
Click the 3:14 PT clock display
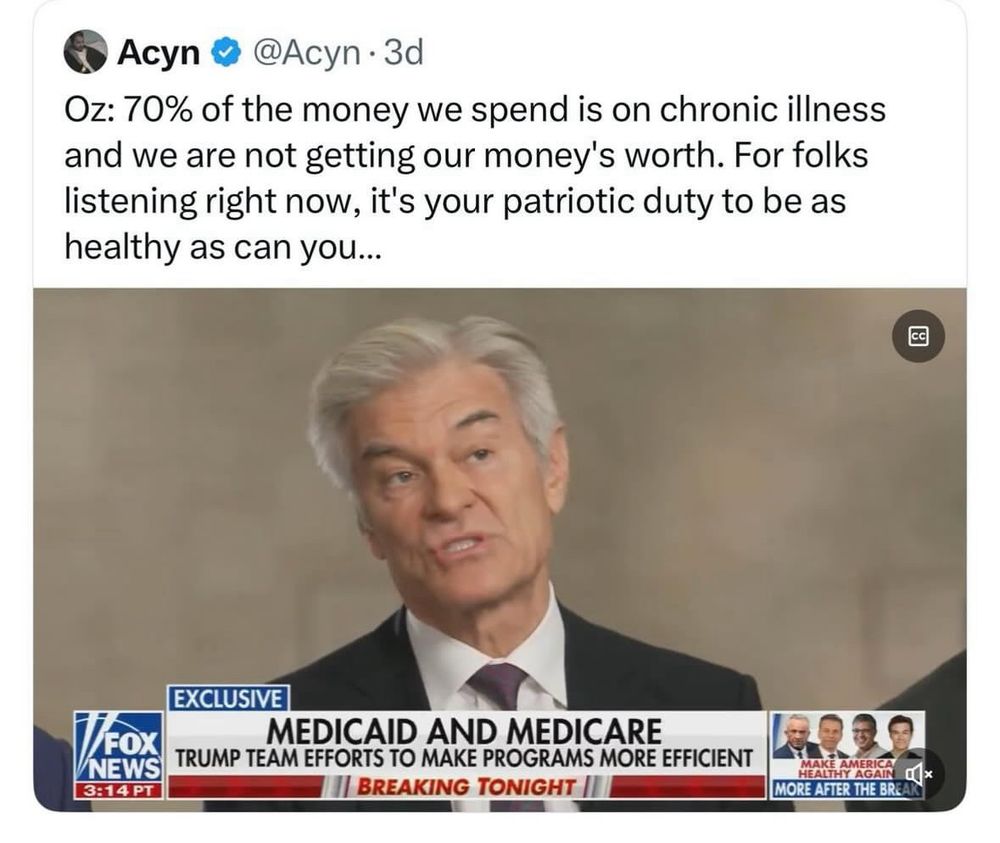click(119, 791)
